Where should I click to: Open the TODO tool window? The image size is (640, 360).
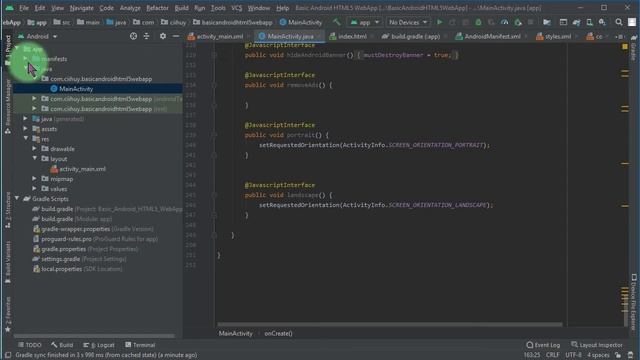coord(30,345)
